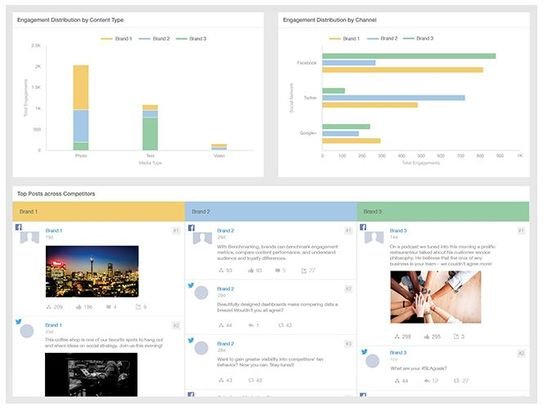Image resolution: width=543 pixels, height=411 pixels.
Task: Click 'Top Posts across Competitors' heading
Action: [x=56, y=194]
